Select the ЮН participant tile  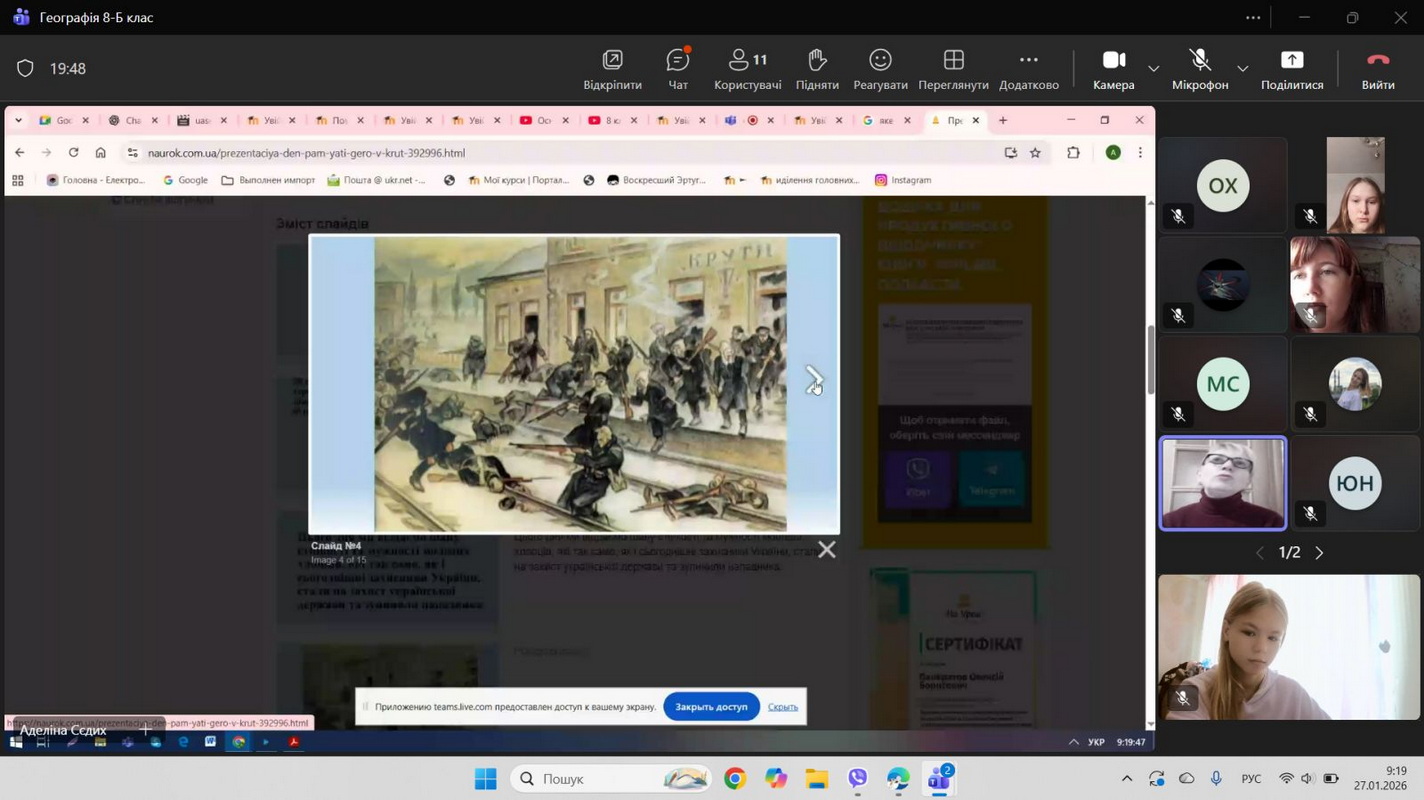click(1355, 483)
